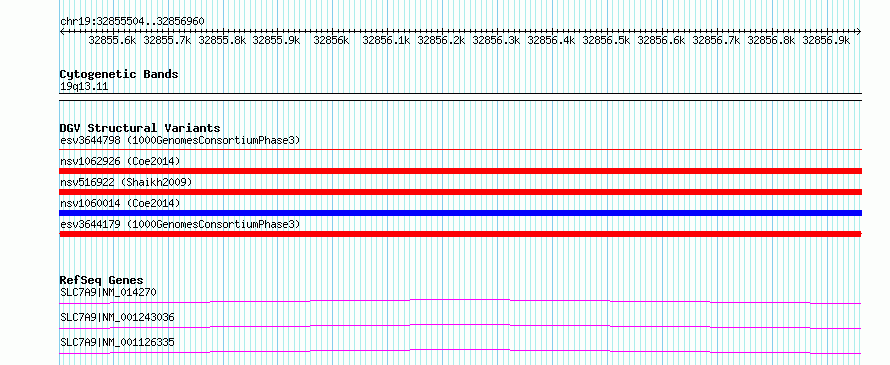Screen dimensions: 890x365
Task: Select the blue nsv1060014 variant bar
Action: tap(460, 213)
